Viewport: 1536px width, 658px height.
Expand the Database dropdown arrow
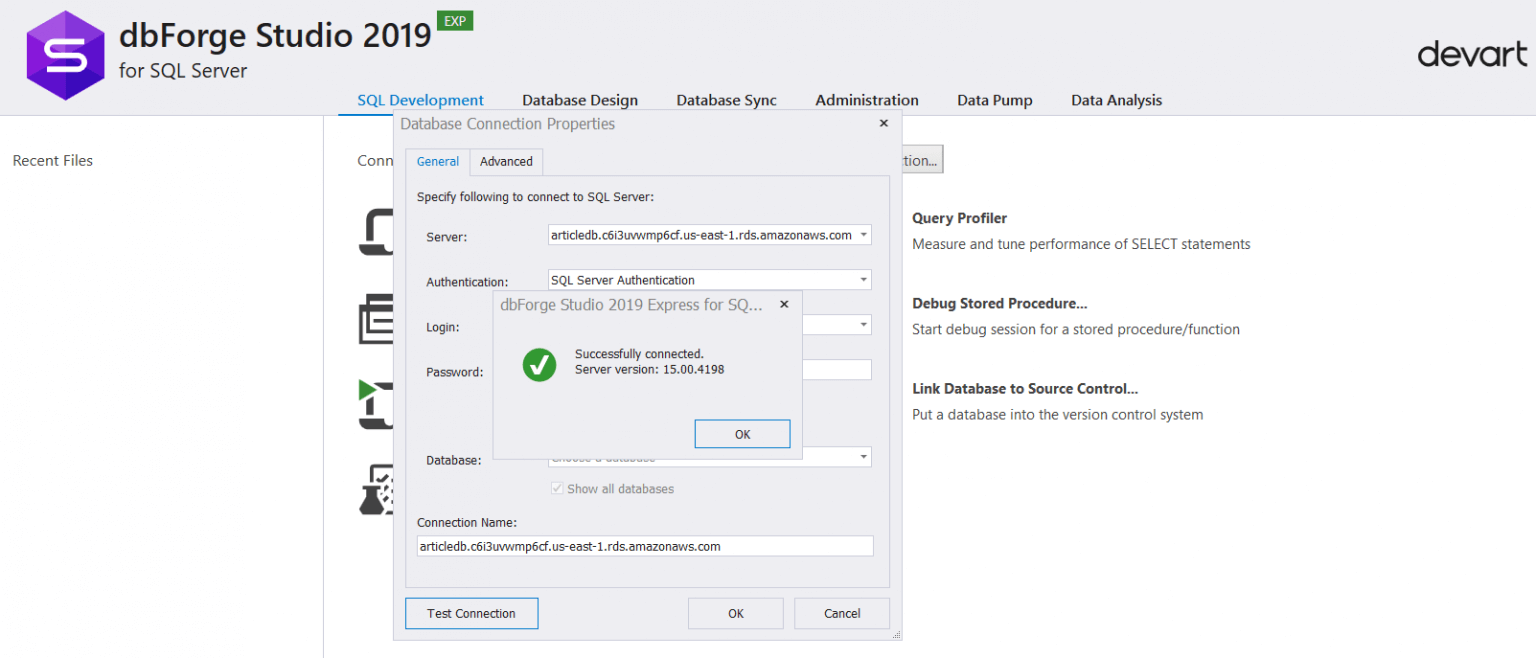[863, 457]
